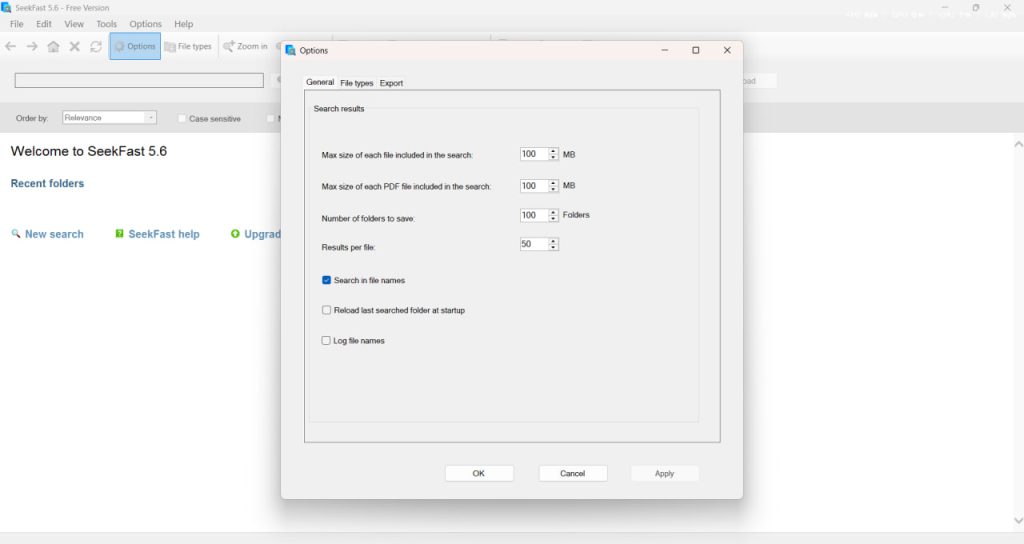Viewport: 1024px width, 544px height.
Task: Maximize the Options dialog window
Action: coord(696,50)
